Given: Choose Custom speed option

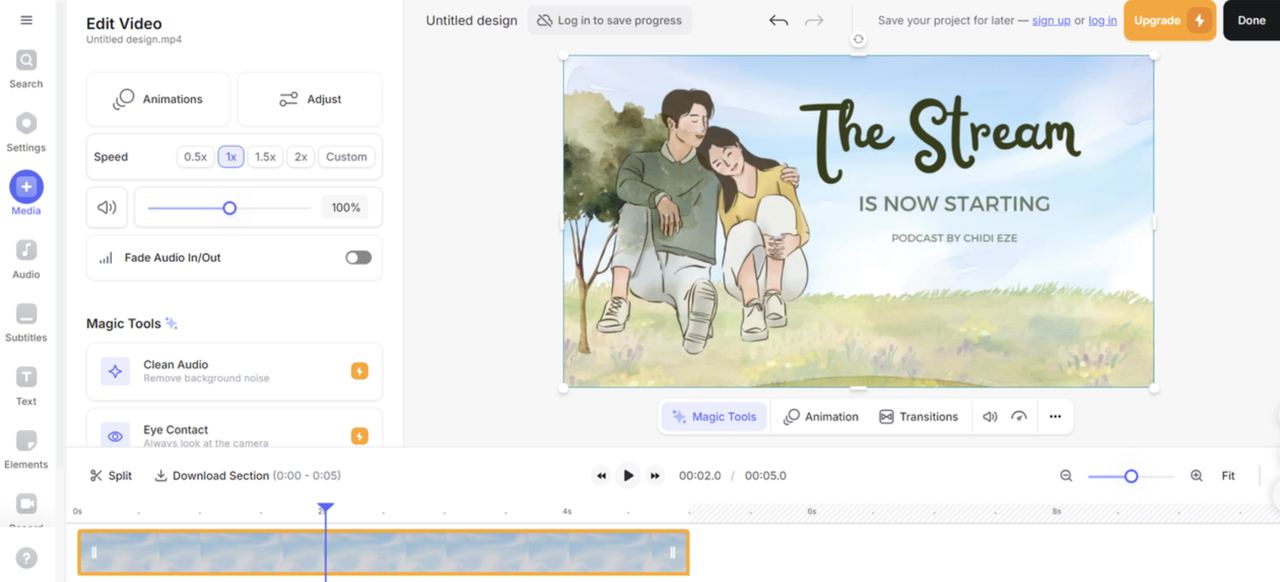Looking at the screenshot, I should pos(346,157).
